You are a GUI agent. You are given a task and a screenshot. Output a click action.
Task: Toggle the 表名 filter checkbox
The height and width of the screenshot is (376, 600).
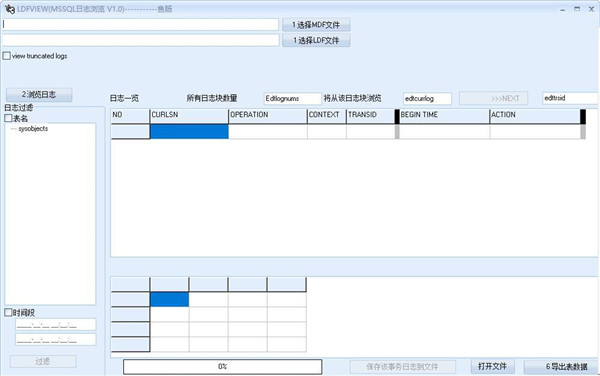[8, 118]
